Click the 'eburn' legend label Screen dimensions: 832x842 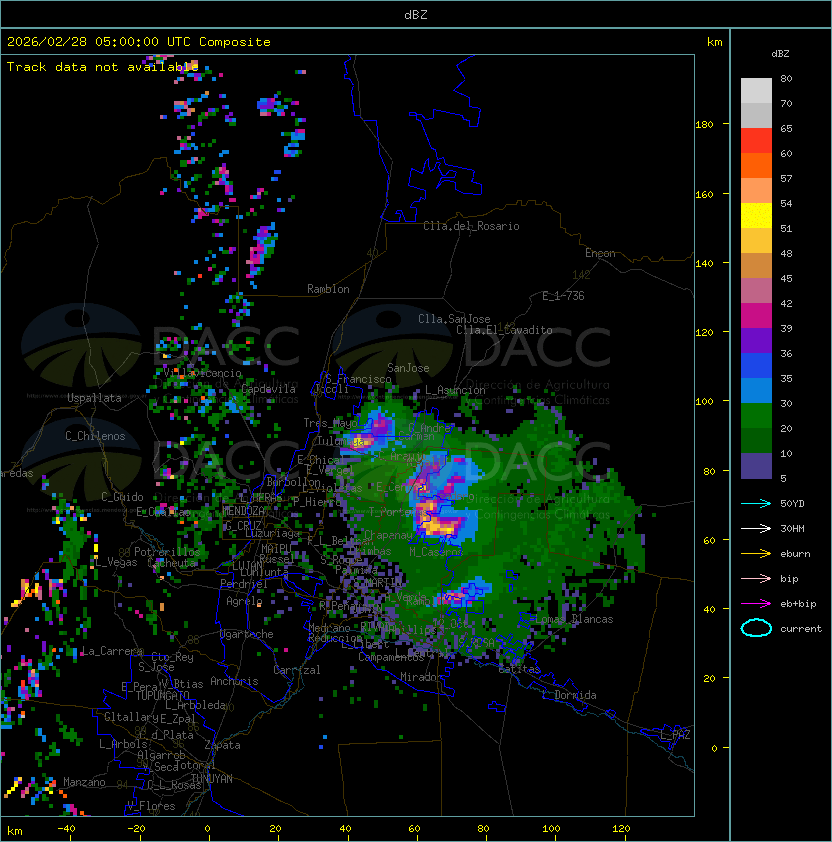coord(795,554)
